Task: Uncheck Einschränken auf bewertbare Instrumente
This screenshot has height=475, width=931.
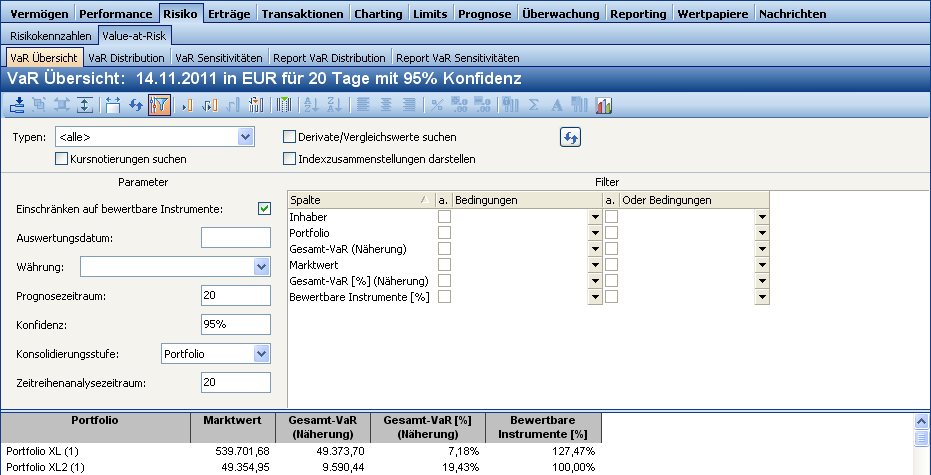Action: click(264, 208)
